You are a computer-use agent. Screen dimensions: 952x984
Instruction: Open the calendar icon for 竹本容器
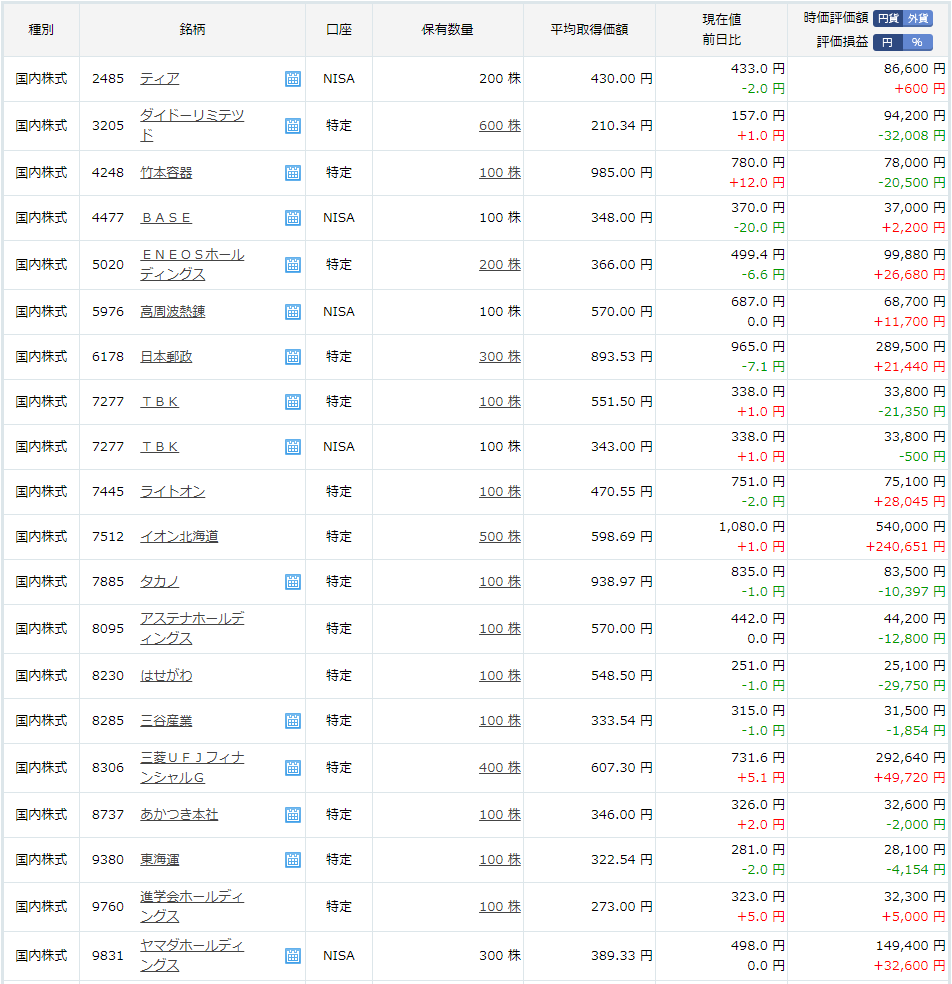pos(293,173)
